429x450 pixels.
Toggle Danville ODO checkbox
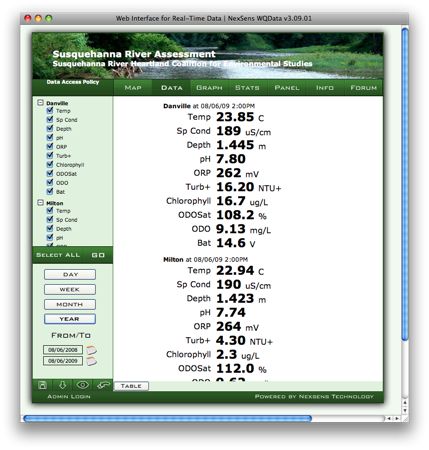(50, 182)
